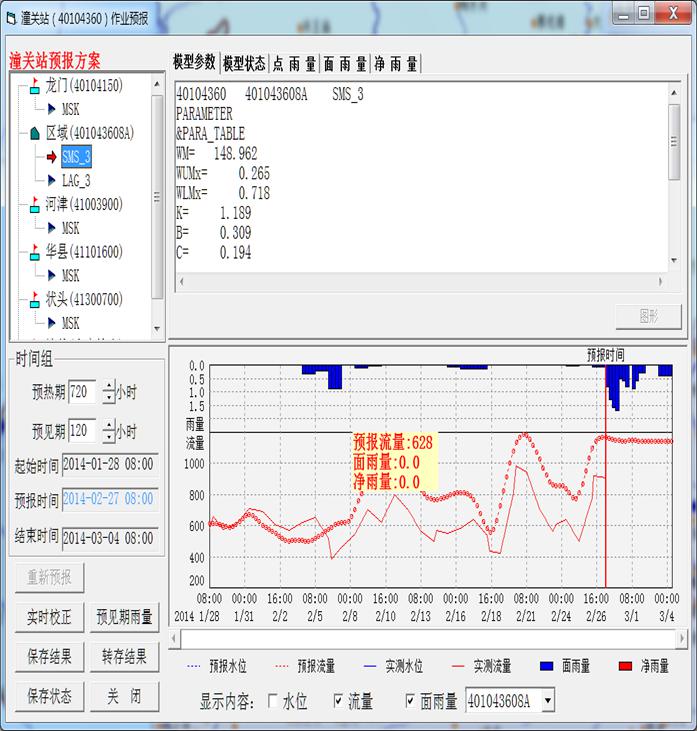Open the 401043608A region dropdown
697x731 pixels.
(548, 700)
